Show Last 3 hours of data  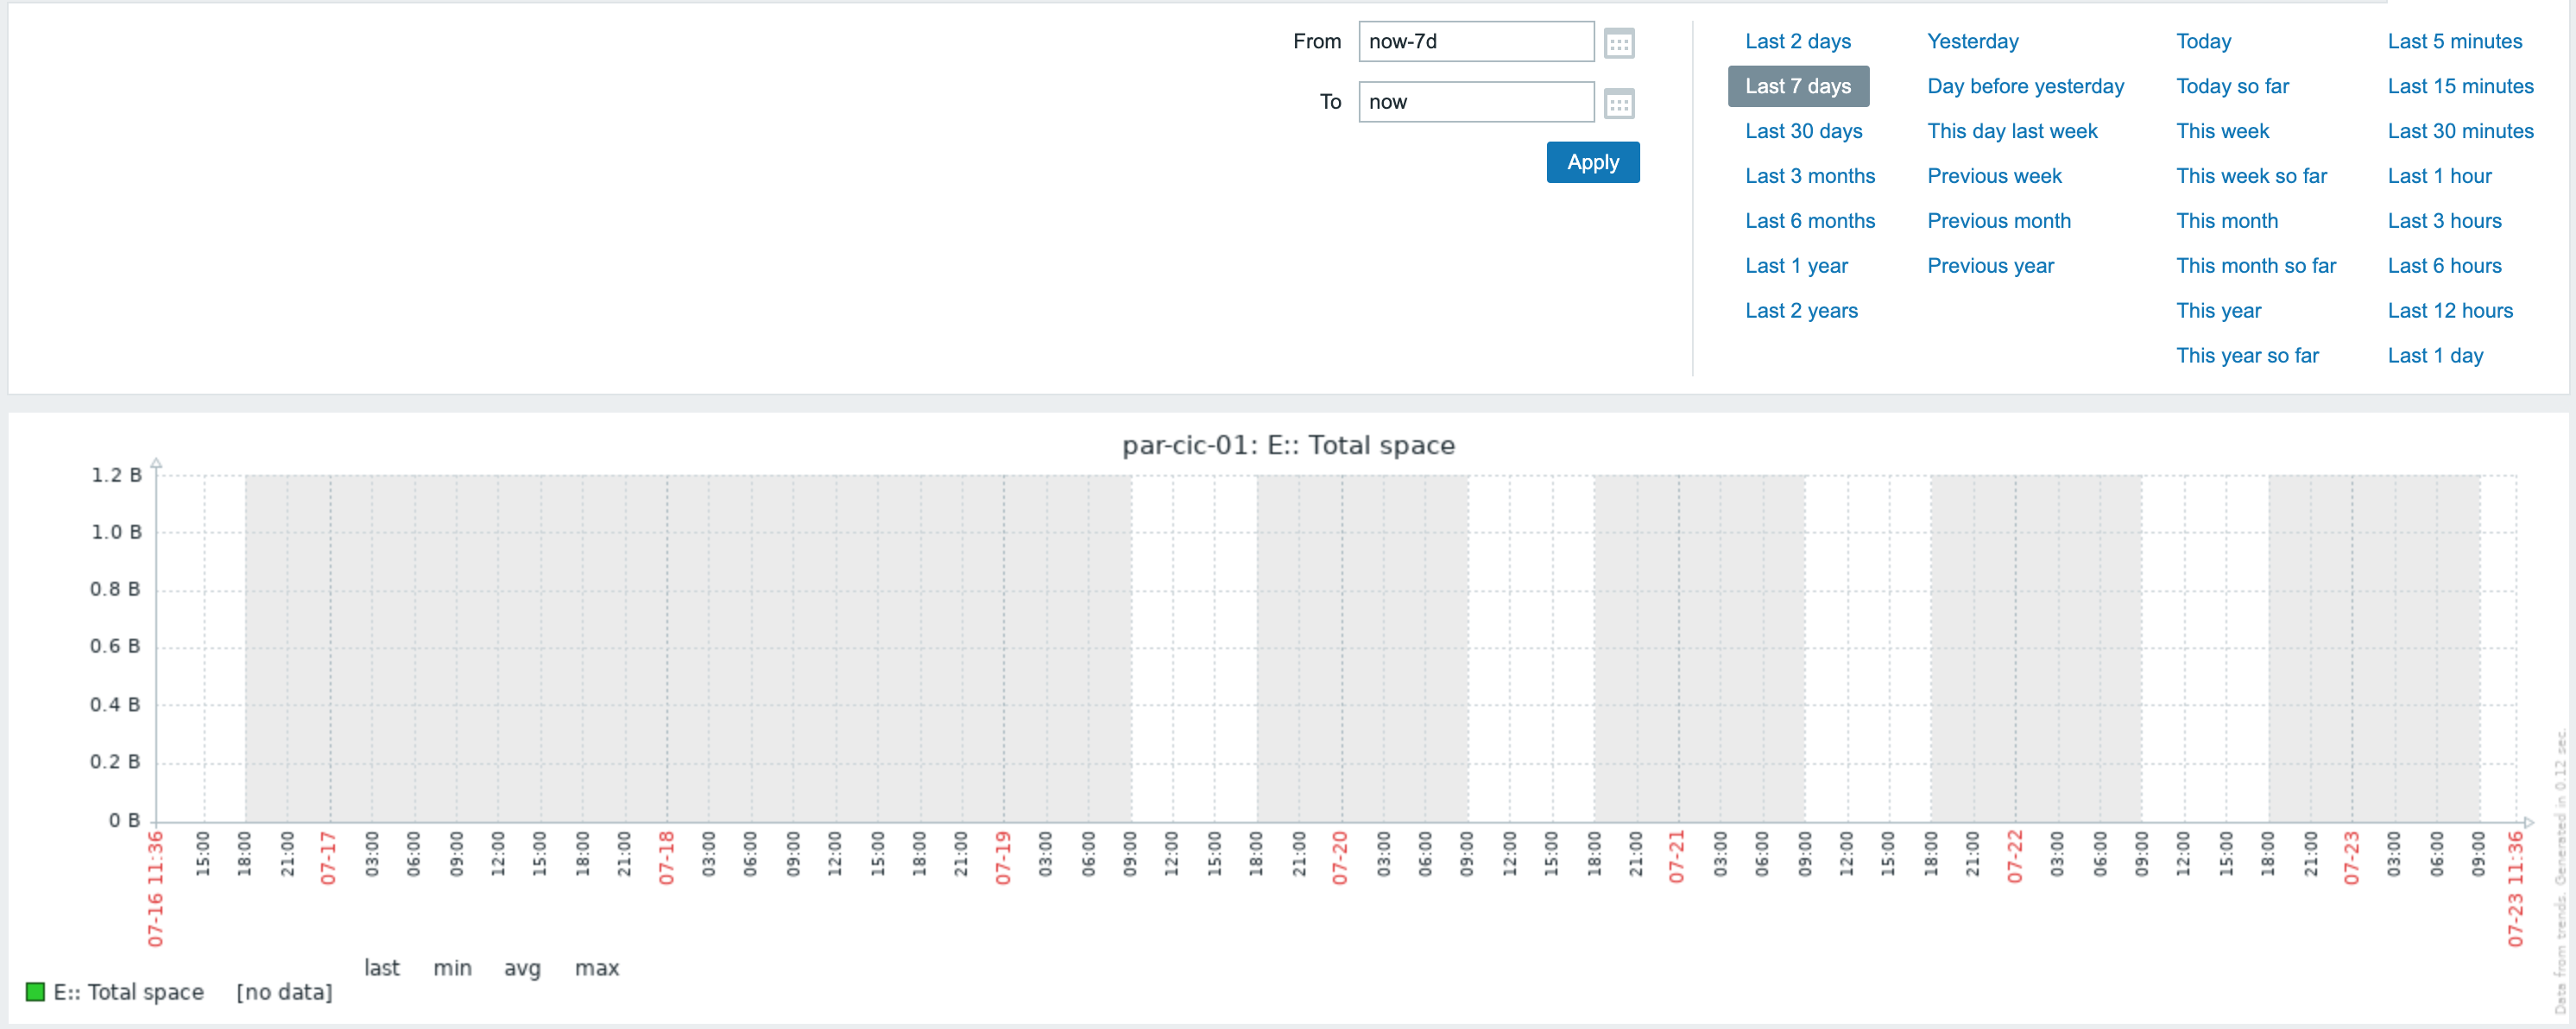(x=2444, y=221)
